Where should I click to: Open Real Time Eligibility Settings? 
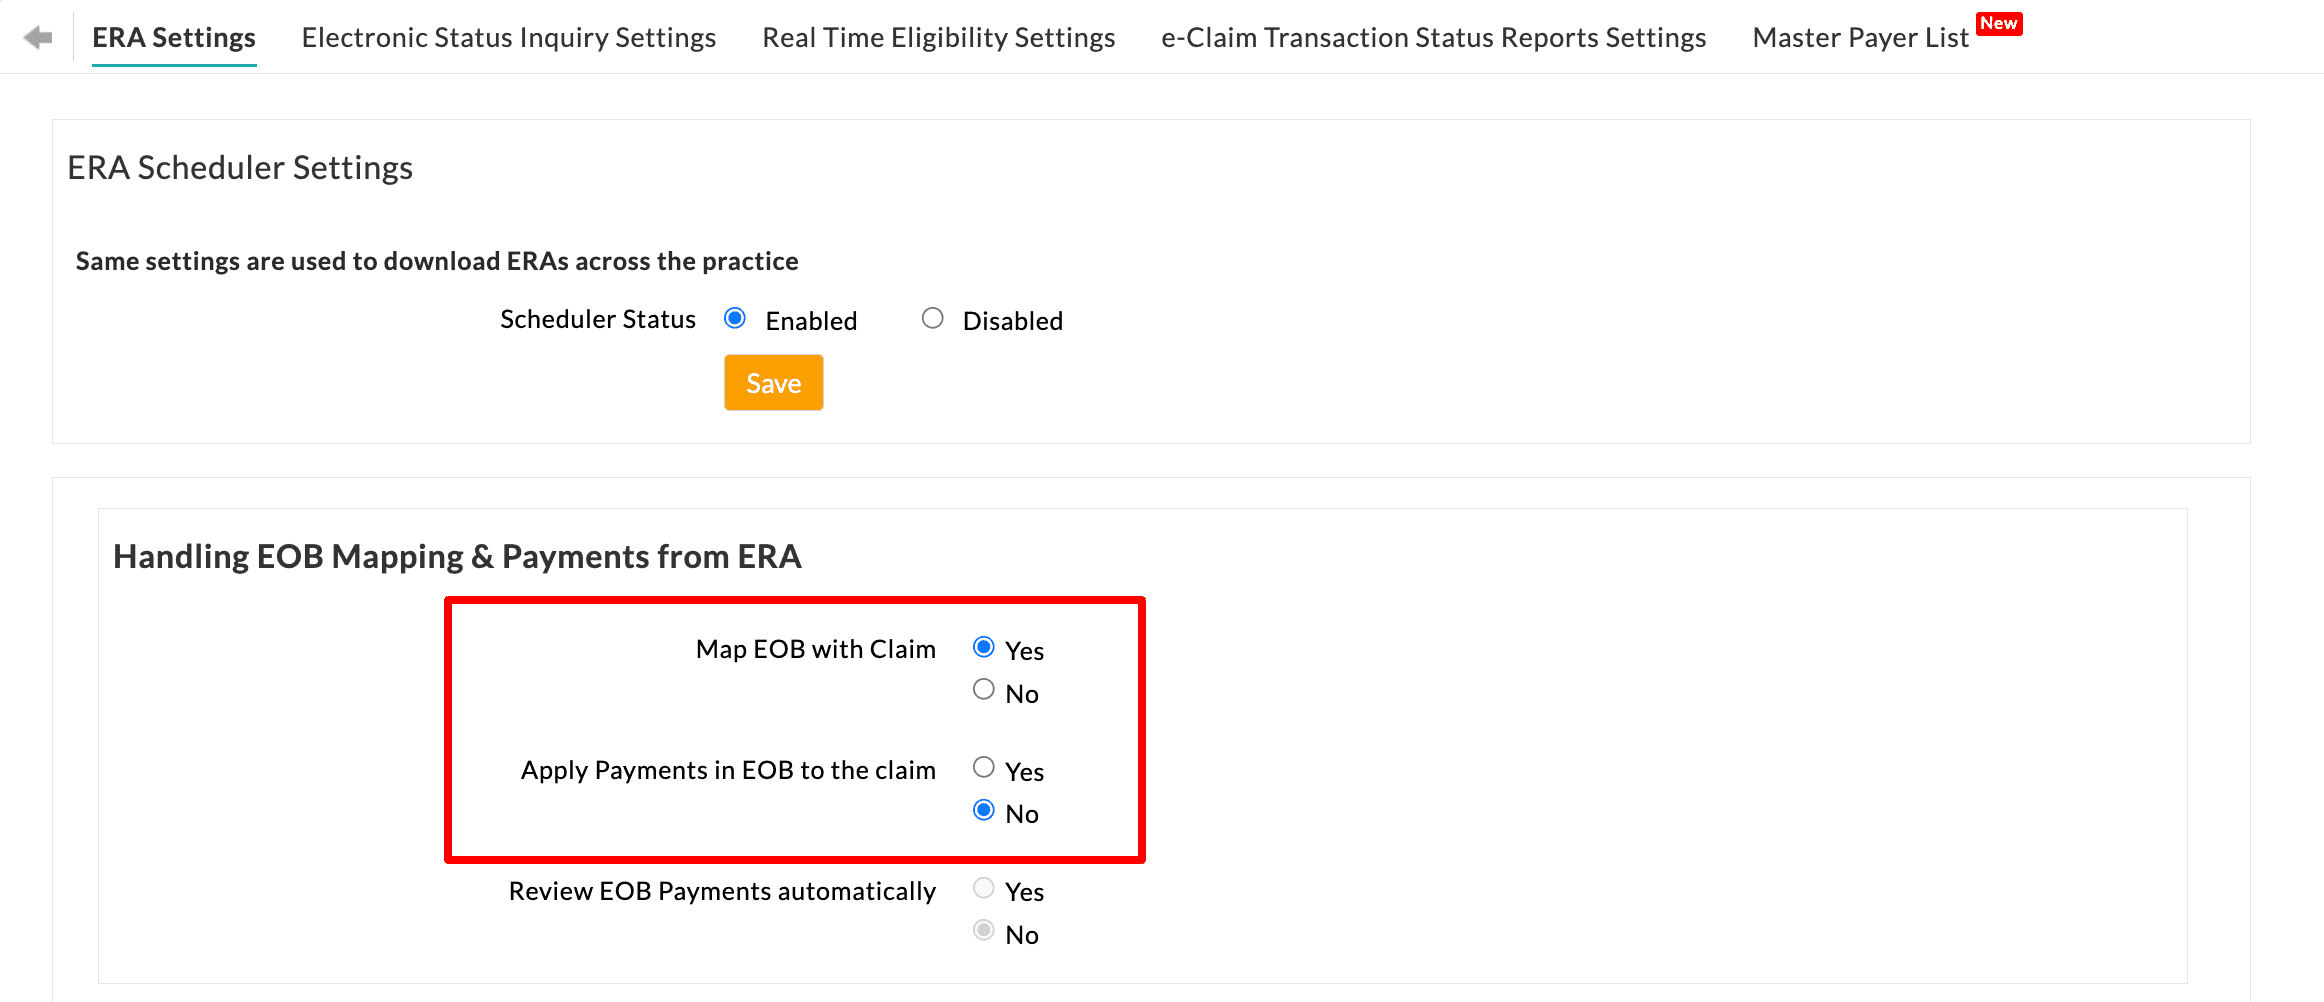(938, 37)
